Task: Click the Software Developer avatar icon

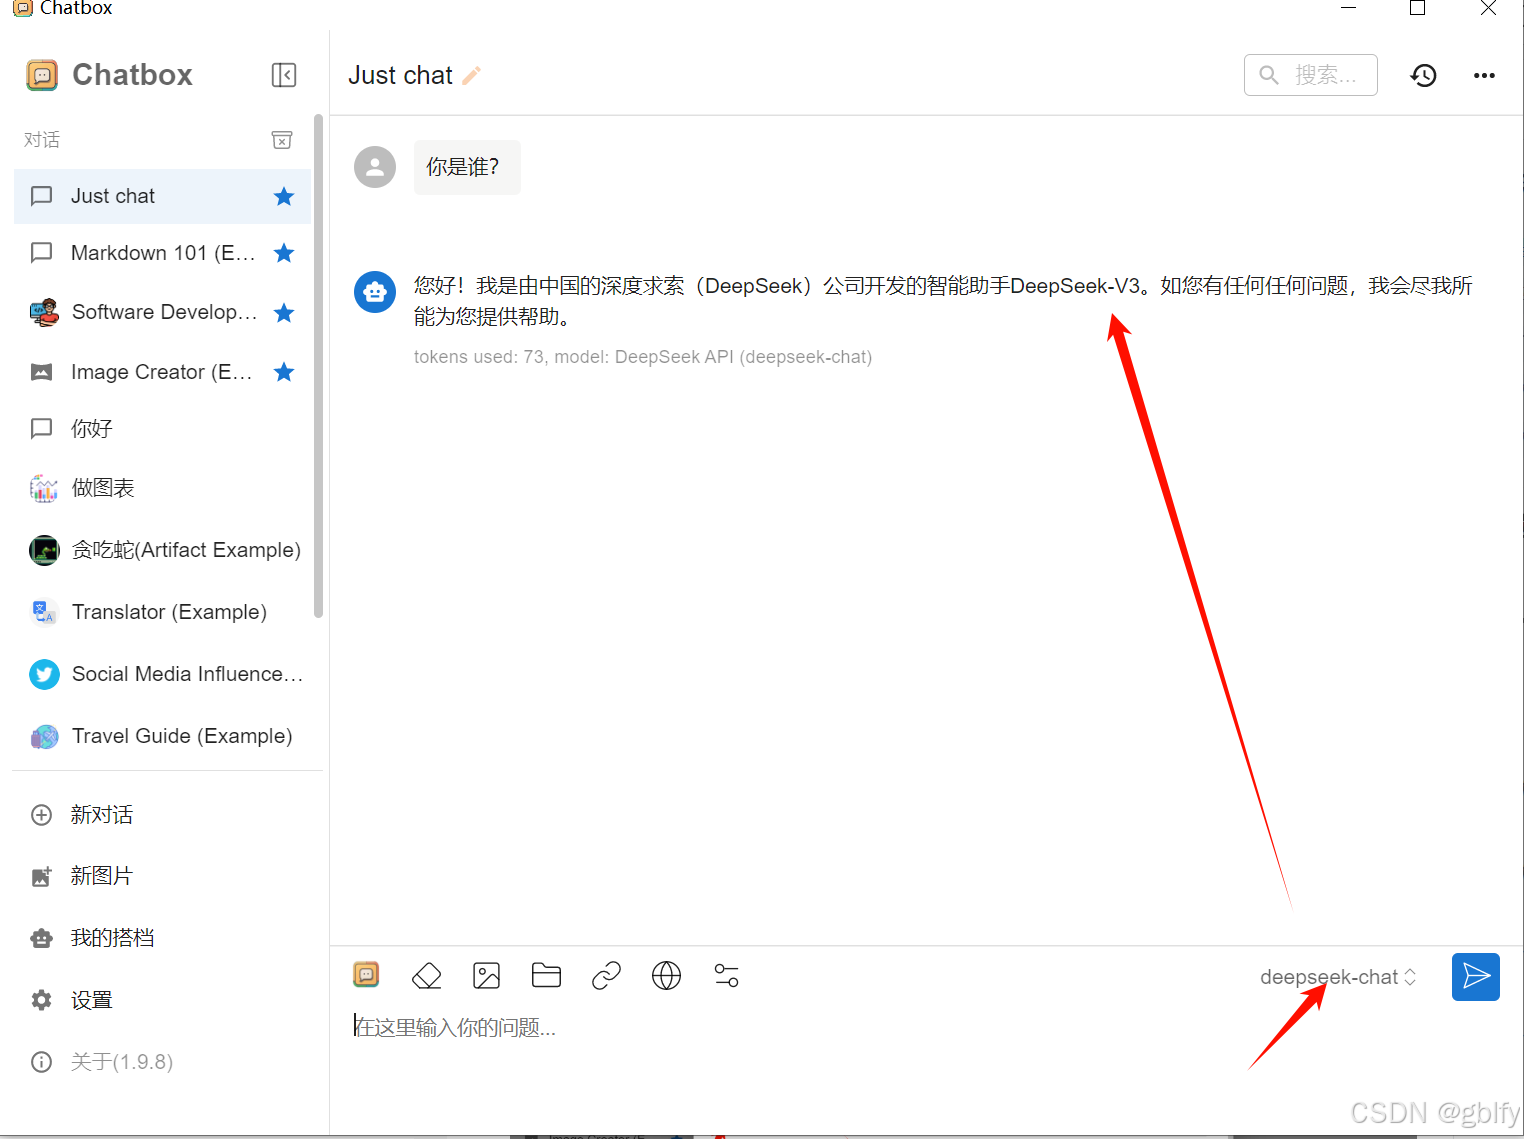Action: (43, 312)
